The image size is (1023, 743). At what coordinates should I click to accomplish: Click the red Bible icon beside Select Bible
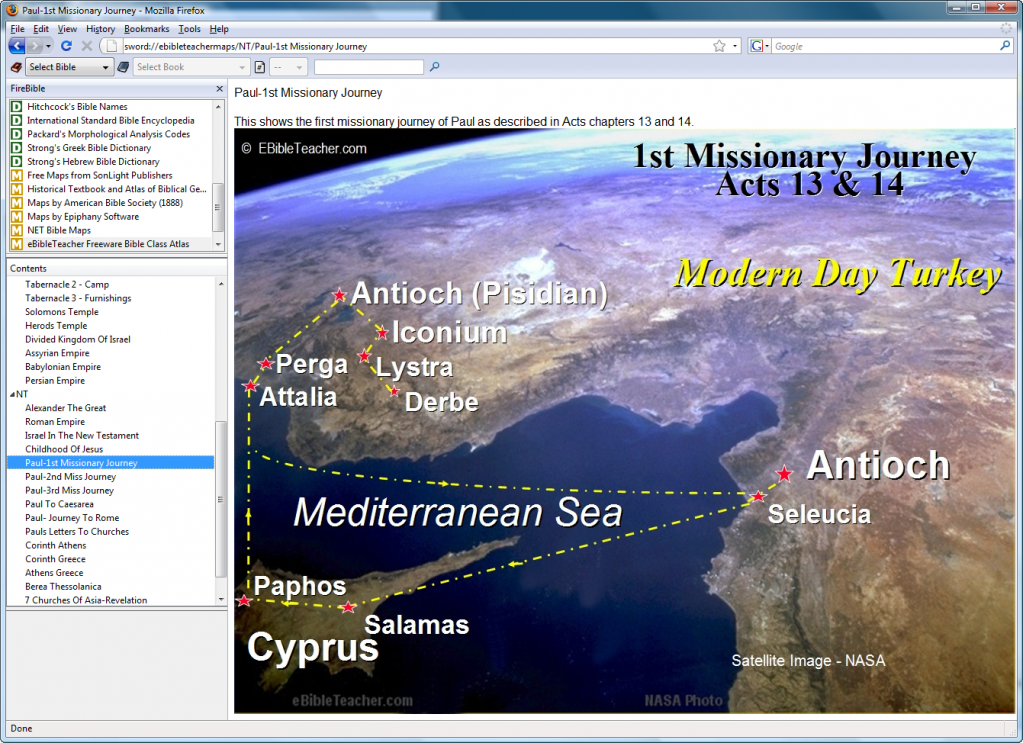[x=15, y=67]
